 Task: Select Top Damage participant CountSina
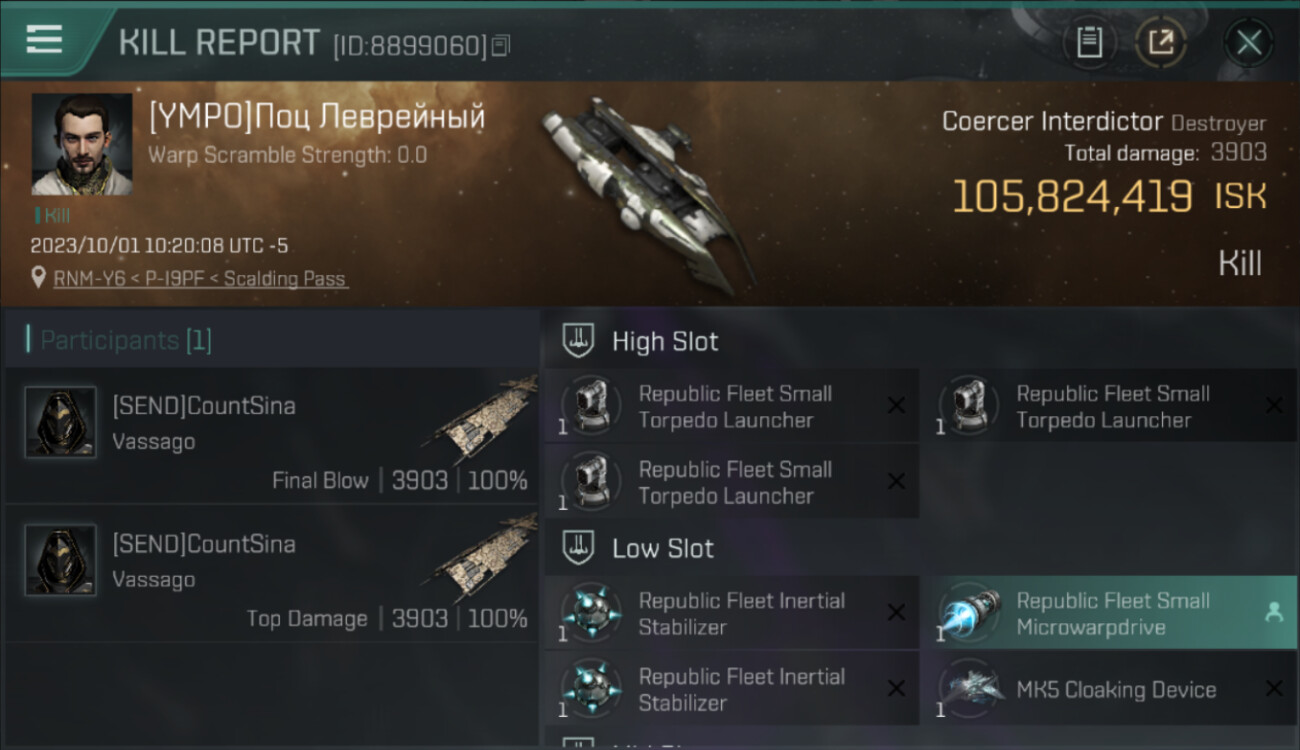pyautogui.click(x=271, y=574)
